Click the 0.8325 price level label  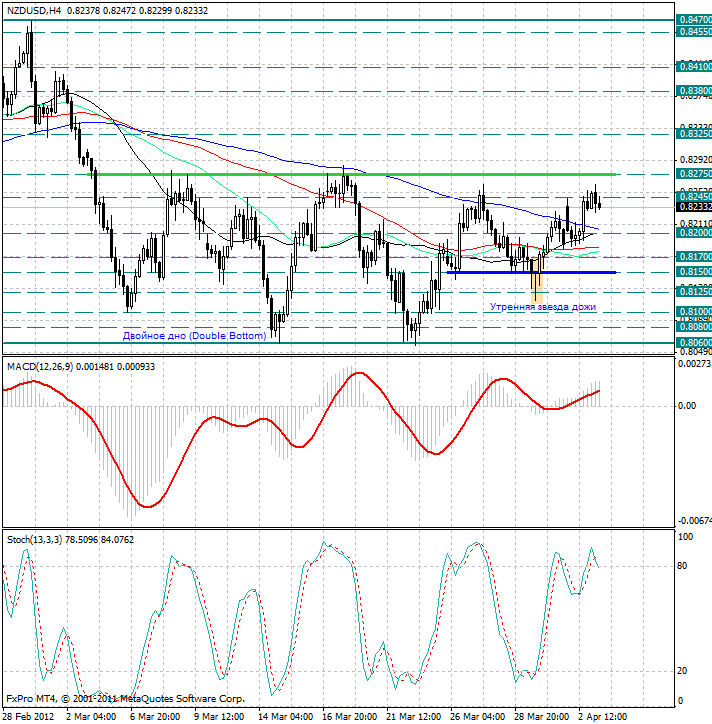click(x=694, y=133)
